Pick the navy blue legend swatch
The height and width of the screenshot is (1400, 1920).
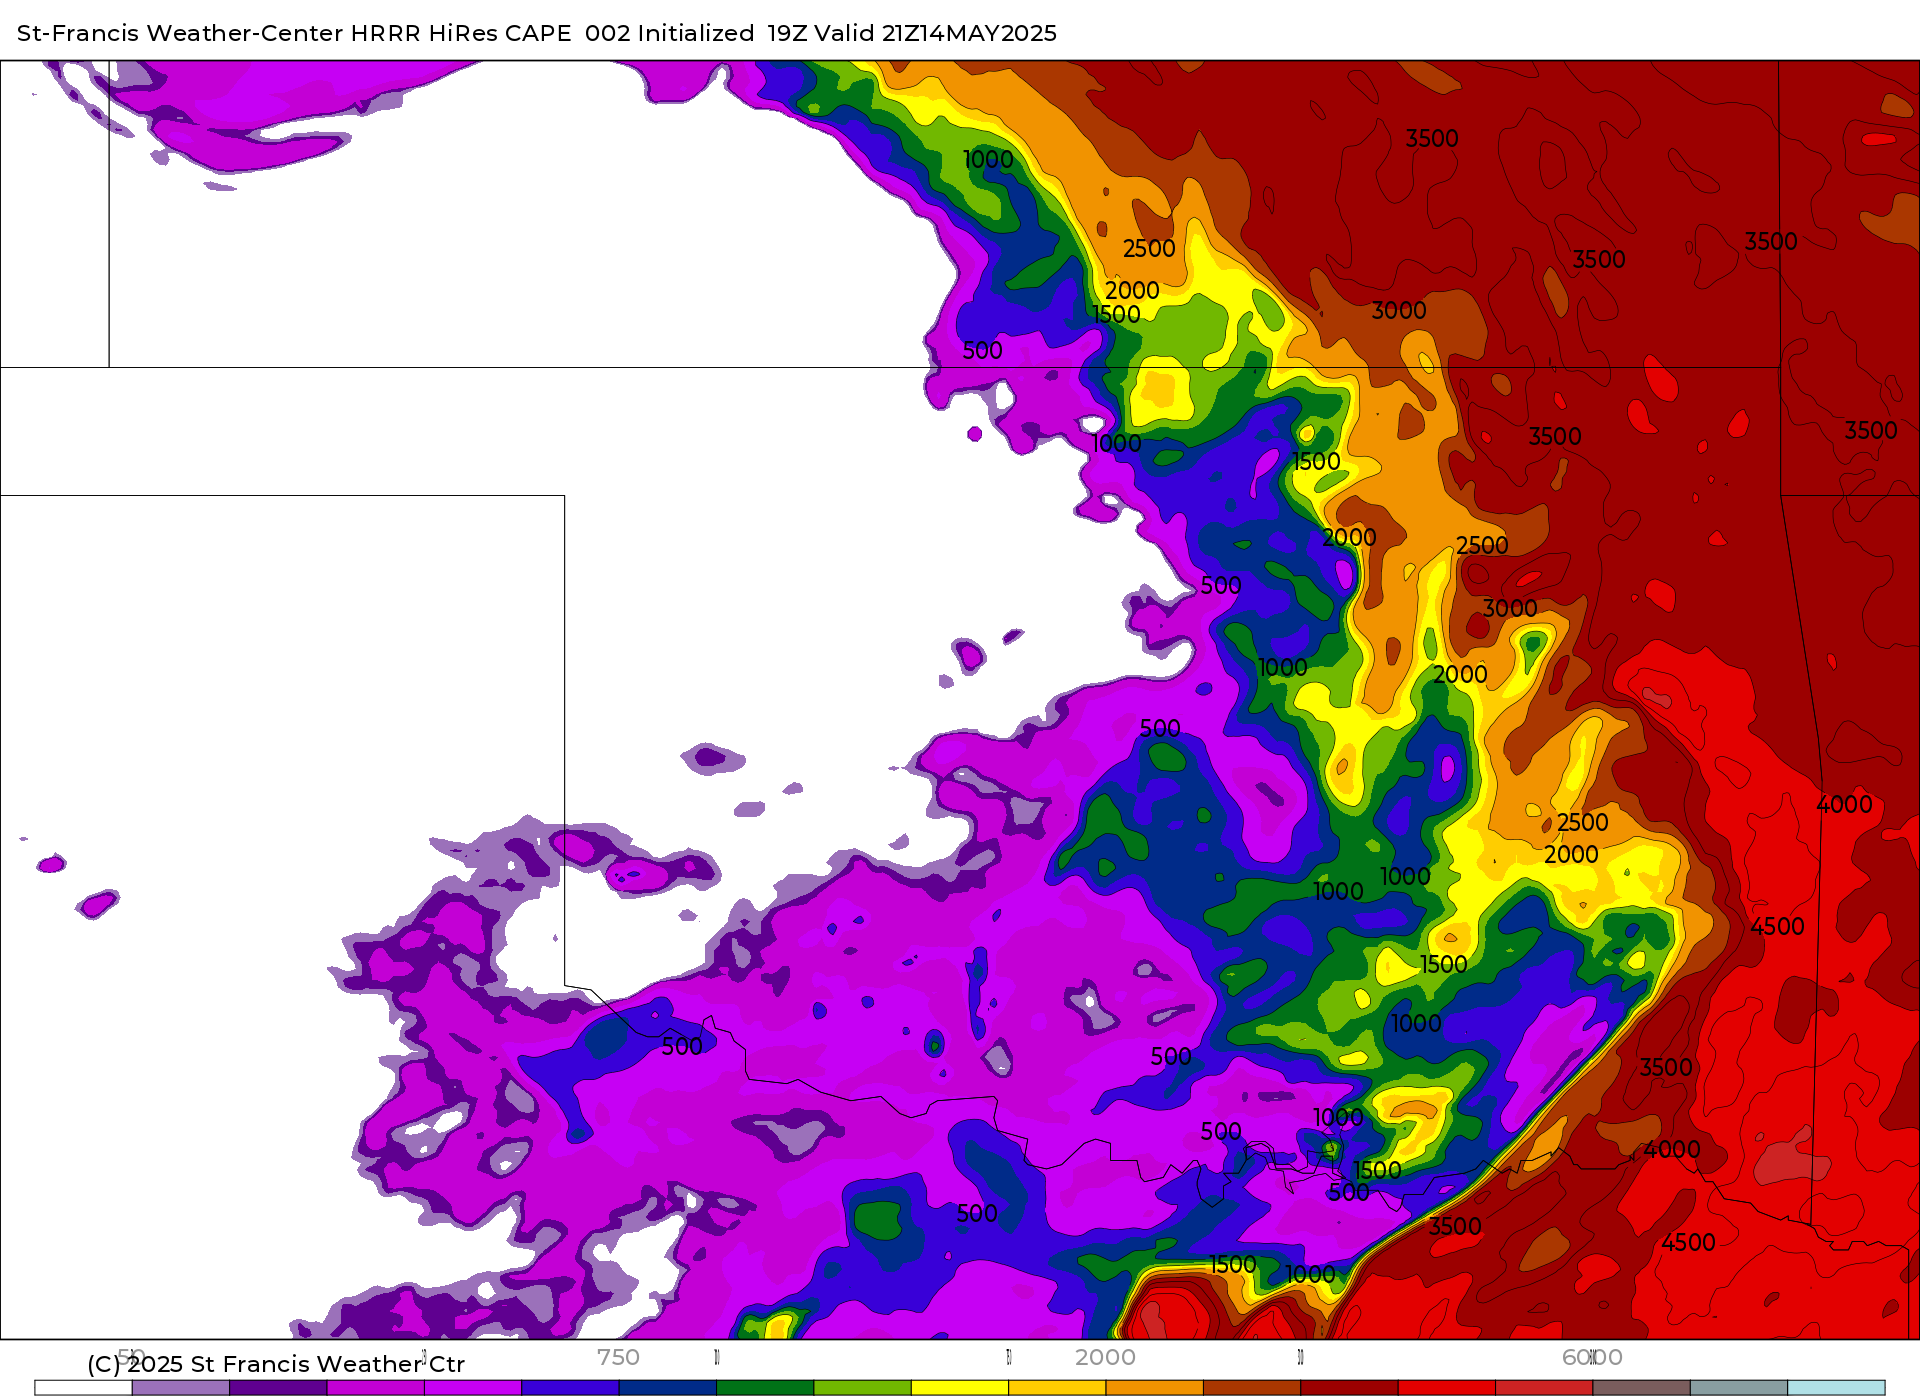(668, 1388)
